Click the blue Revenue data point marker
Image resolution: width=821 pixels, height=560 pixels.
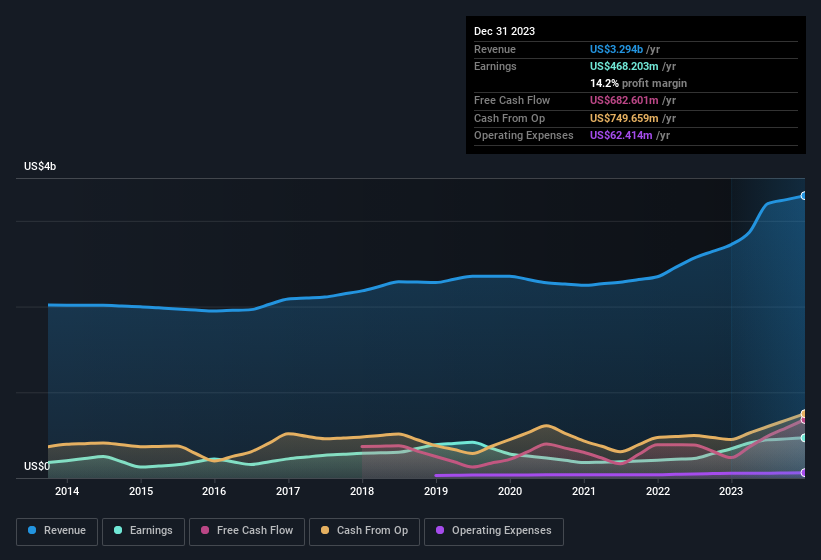tap(804, 196)
